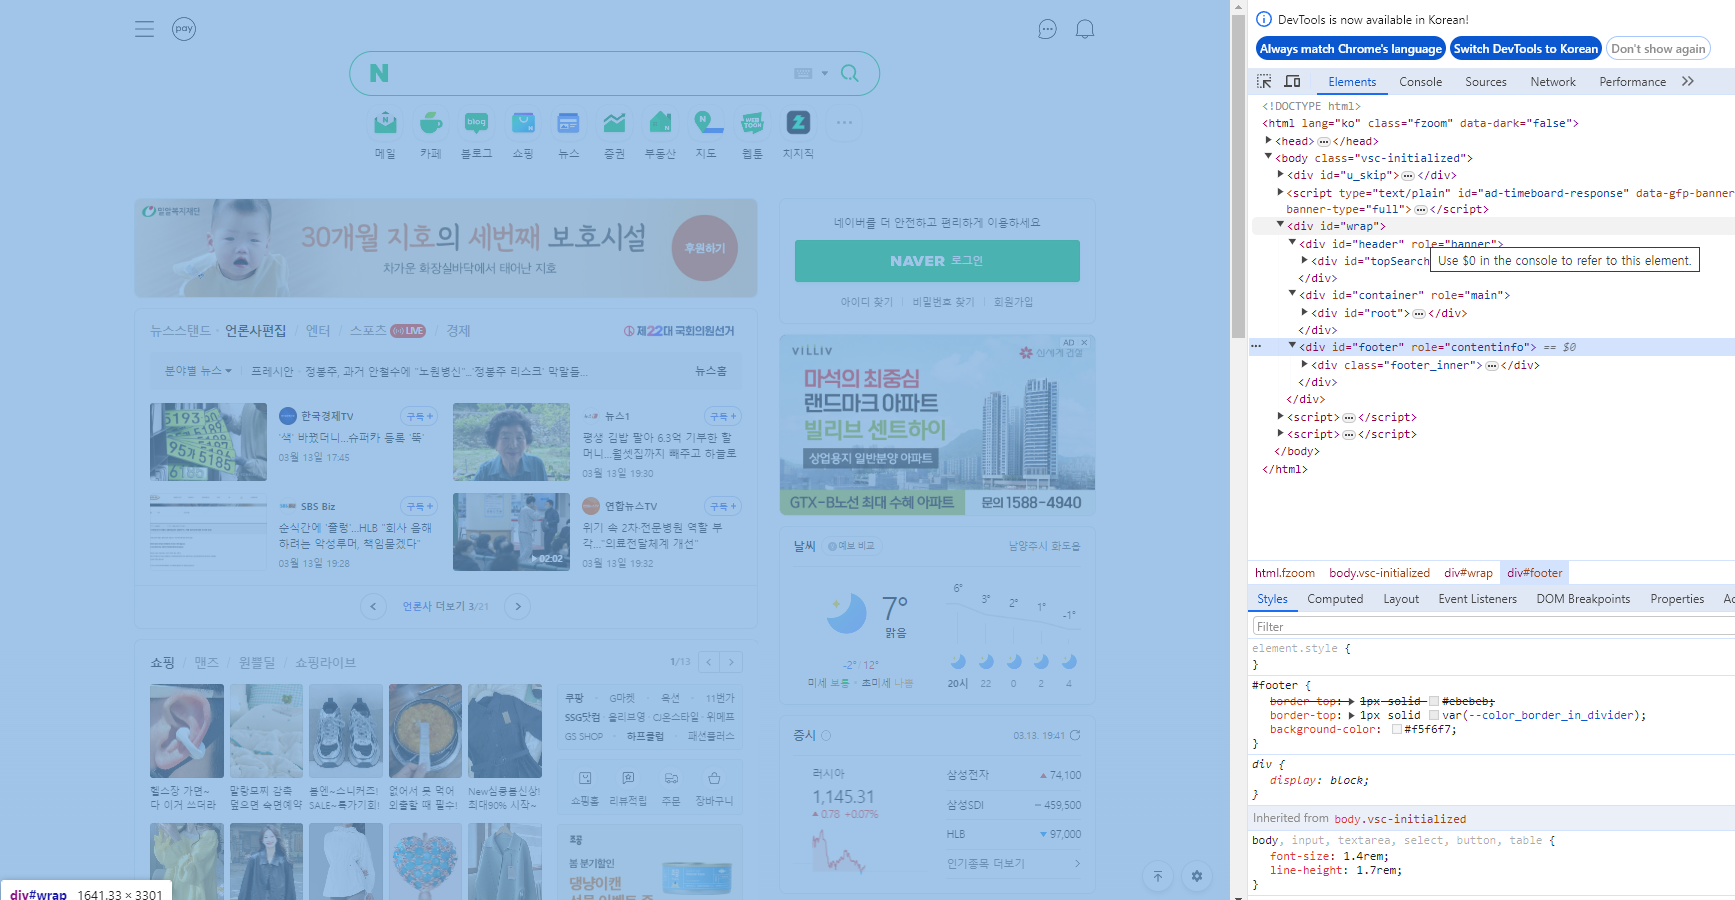Image resolution: width=1735 pixels, height=900 pixels.
Task: Open the page settings gear icon
Action: (x=1197, y=876)
